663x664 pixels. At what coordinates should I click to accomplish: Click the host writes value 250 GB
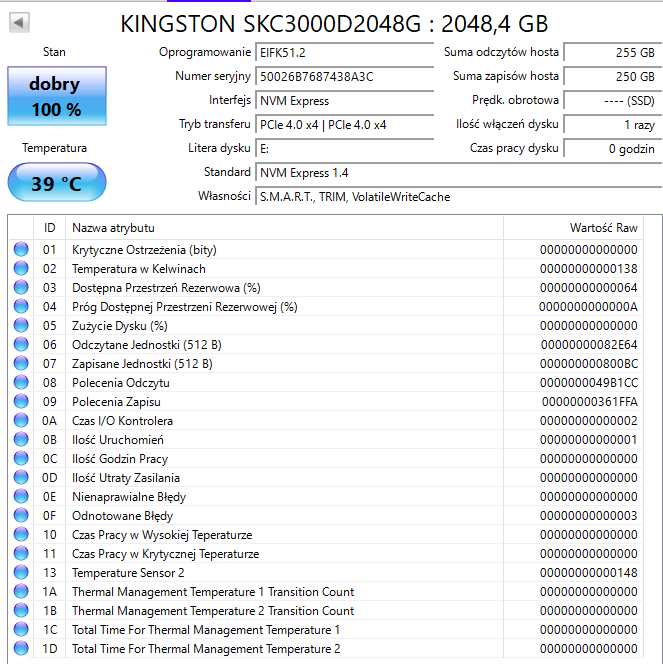click(x=613, y=77)
